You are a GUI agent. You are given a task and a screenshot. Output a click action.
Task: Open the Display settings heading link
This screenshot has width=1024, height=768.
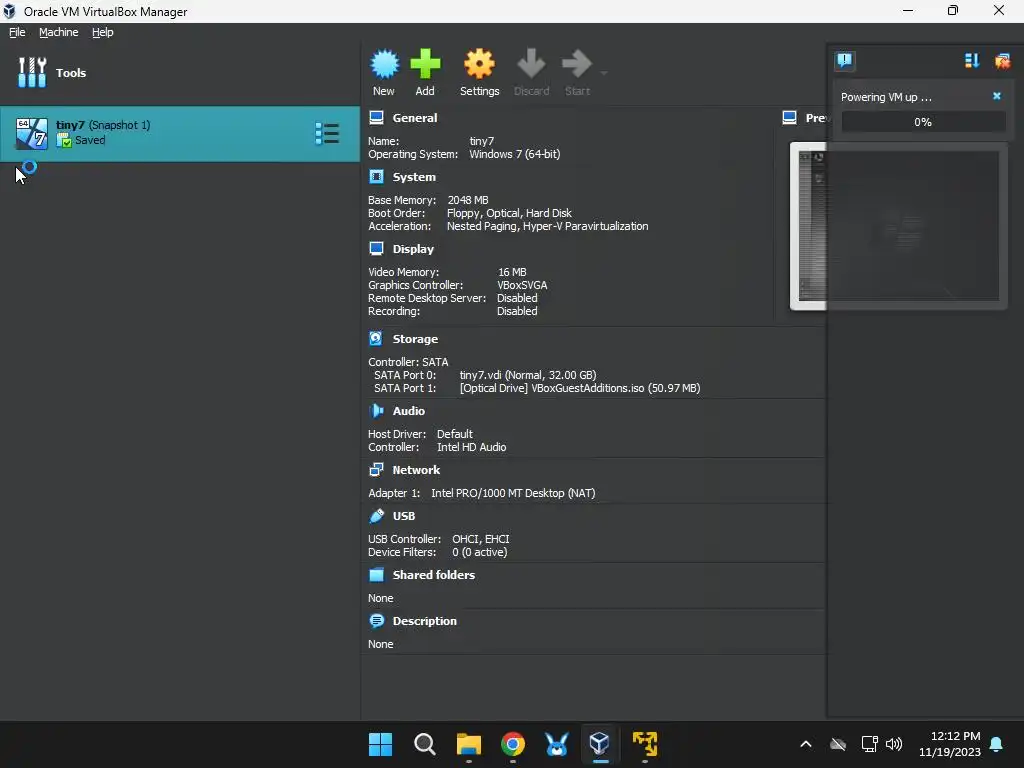tap(413, 249)
